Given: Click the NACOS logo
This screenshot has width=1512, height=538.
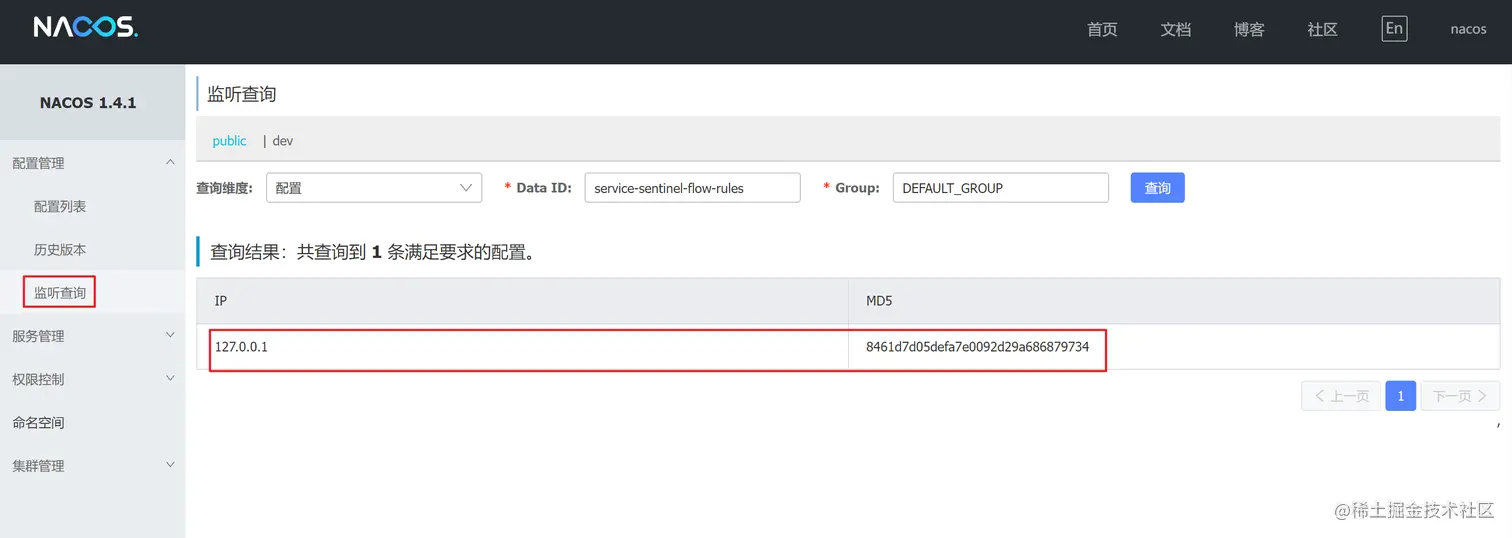Looking at the screenshot, I should tap(85, 28).
